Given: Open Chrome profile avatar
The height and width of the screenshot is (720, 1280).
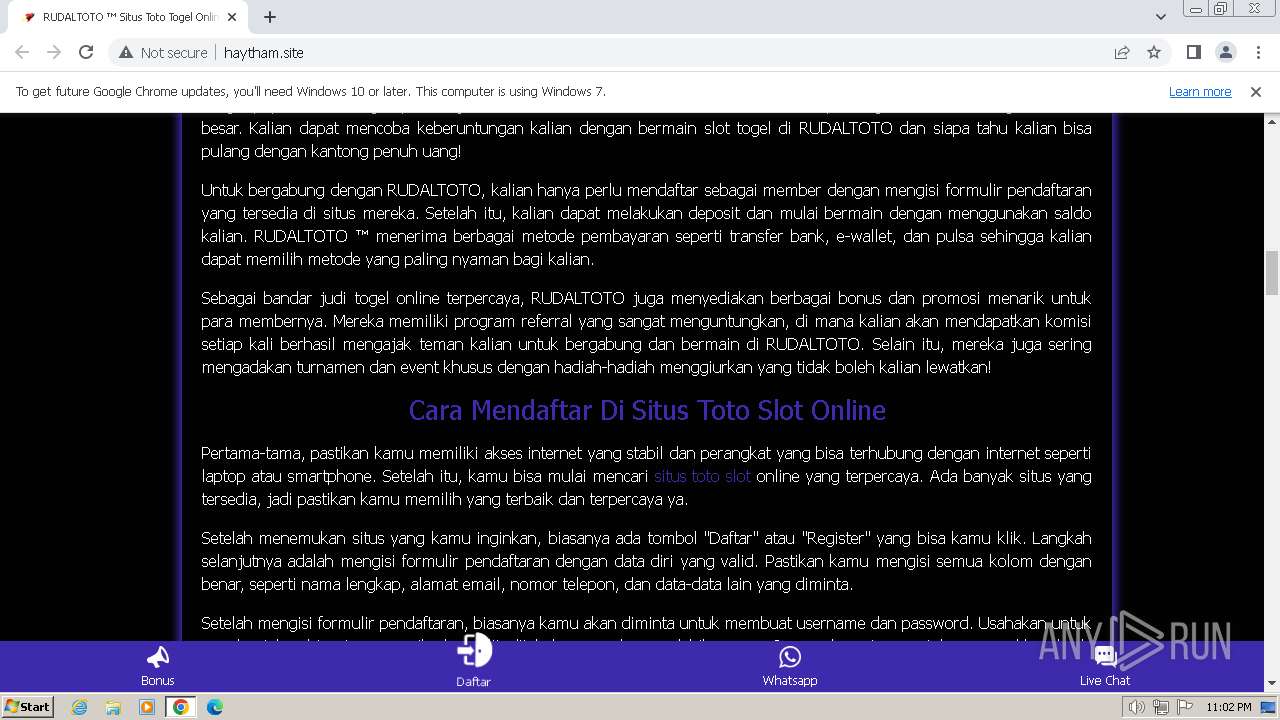Looking at the screenshot, I should pyautogui.click(x=1226, y=52).
